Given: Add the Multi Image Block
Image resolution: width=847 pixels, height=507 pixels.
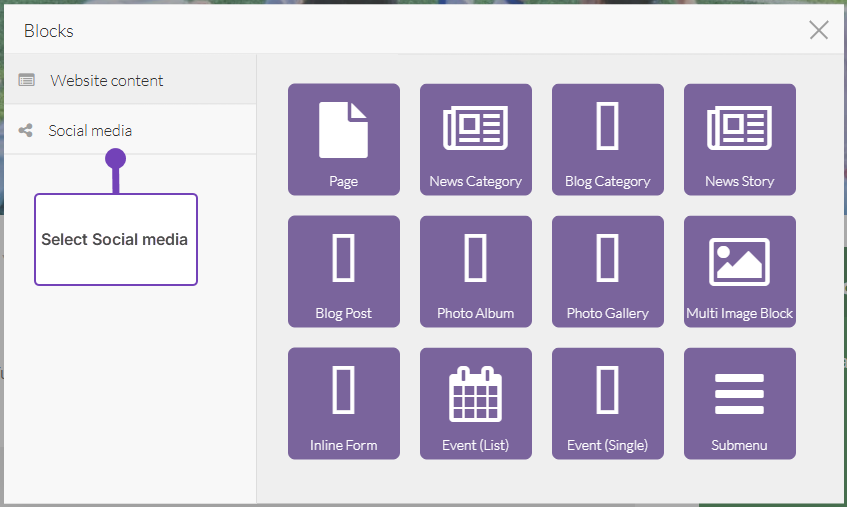Looking at the screenshot, I should [x=739, y=271].
